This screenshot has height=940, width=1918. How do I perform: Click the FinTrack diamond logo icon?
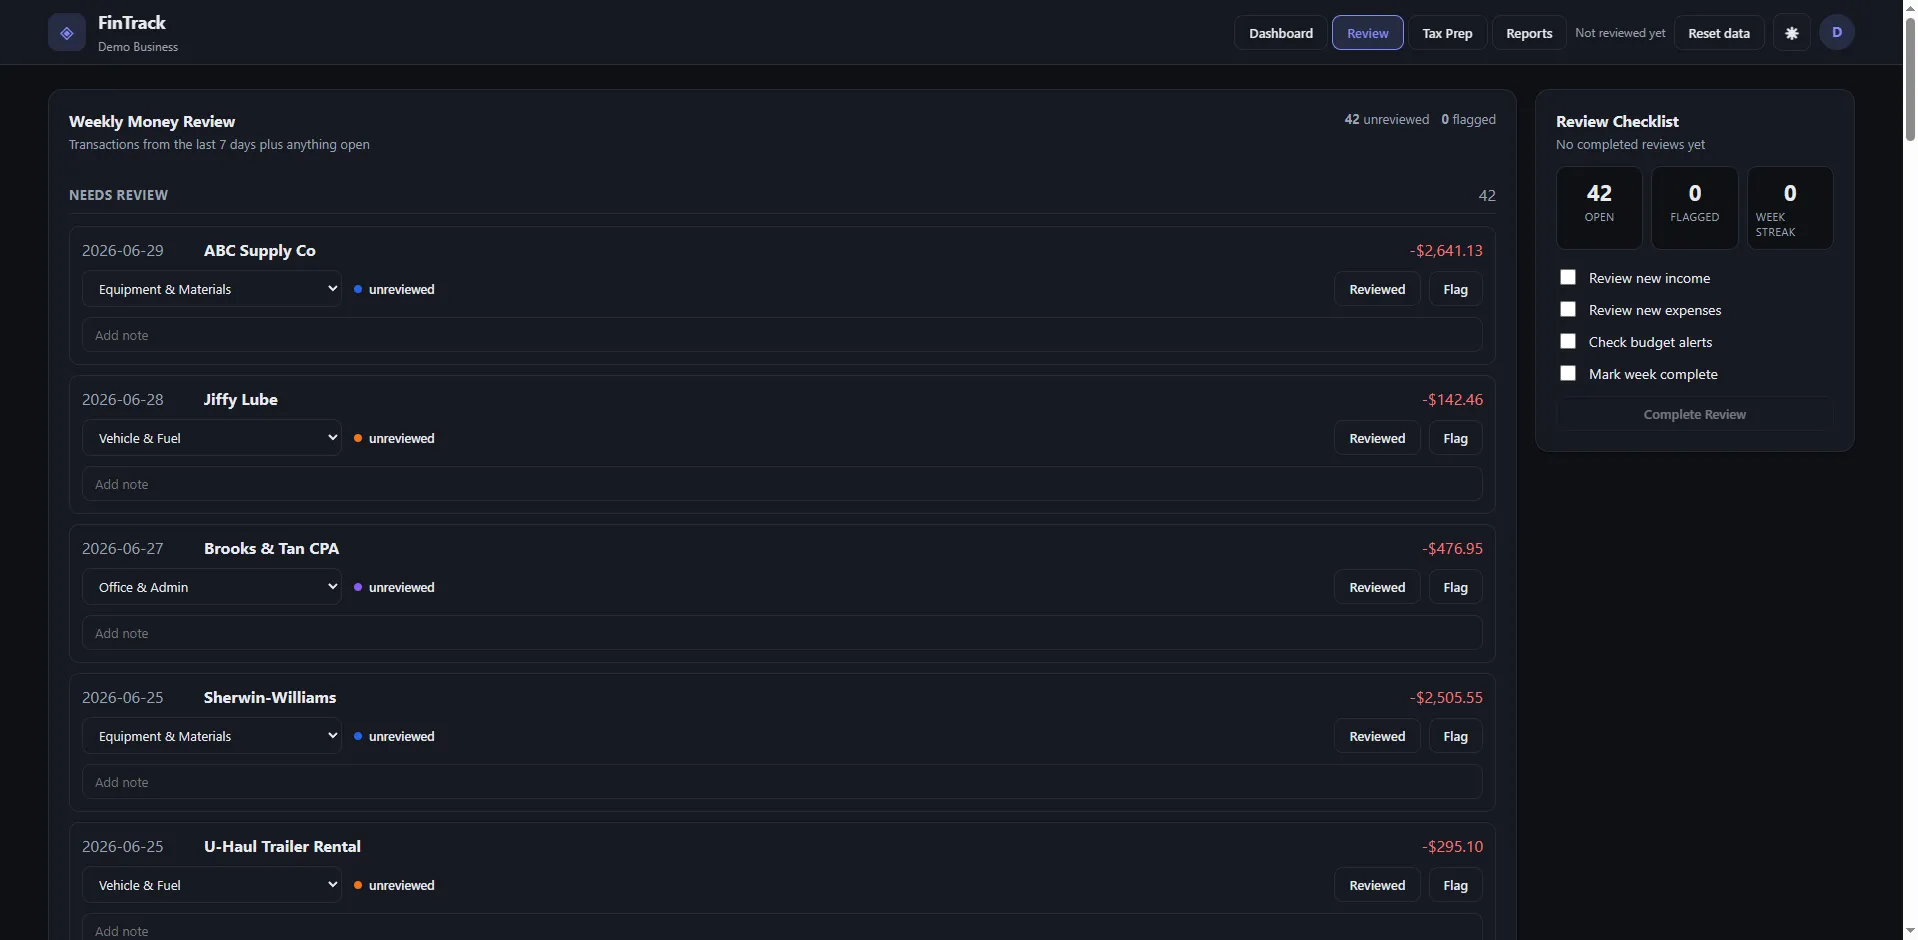point(67,33)
